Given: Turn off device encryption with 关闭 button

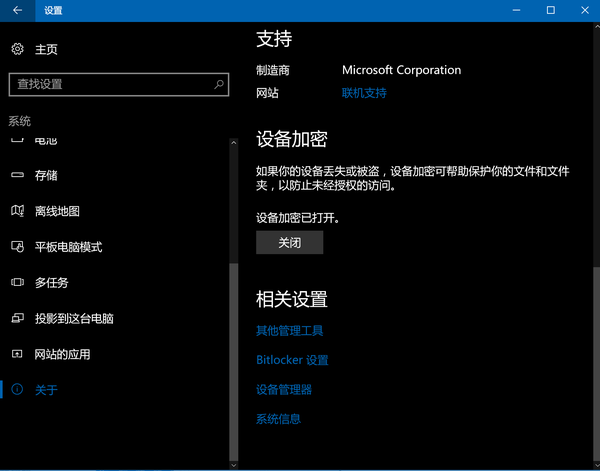Looking at the screenshot, I should pos(289,242).
